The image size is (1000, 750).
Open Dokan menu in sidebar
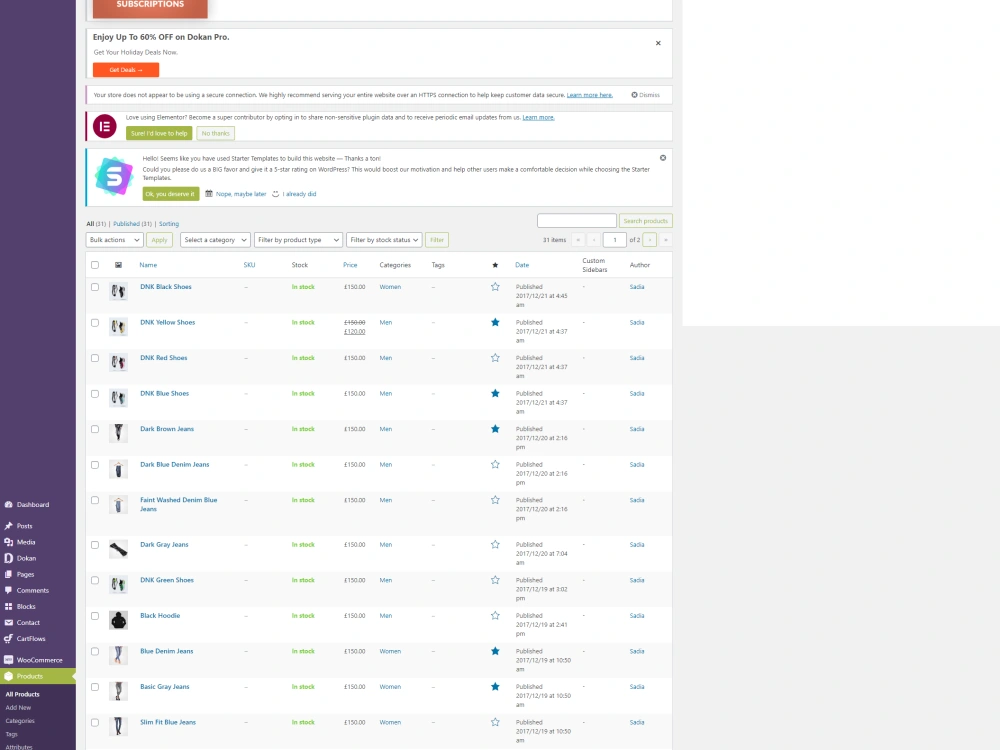(x=26, y=558)
